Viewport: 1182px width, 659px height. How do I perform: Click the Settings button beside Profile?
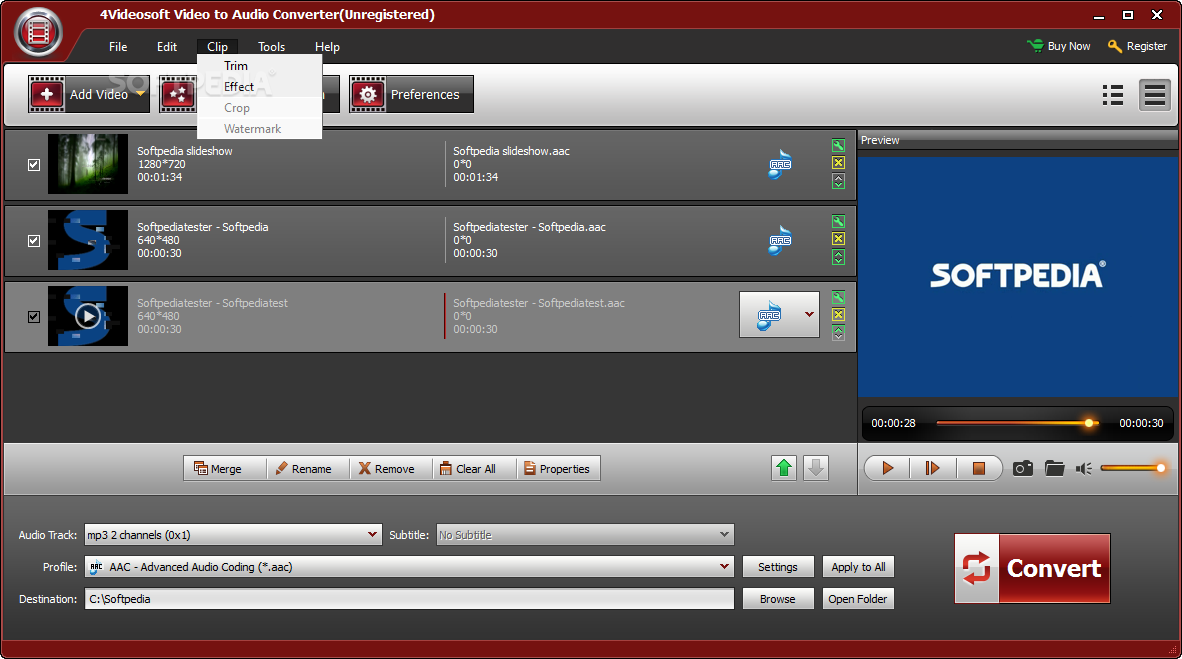[778, 567]
